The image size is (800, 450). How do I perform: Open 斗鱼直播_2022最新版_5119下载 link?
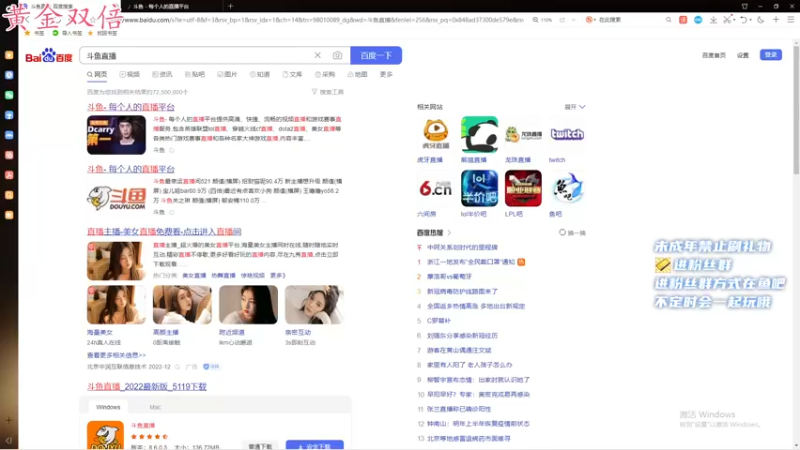(146, 387)
